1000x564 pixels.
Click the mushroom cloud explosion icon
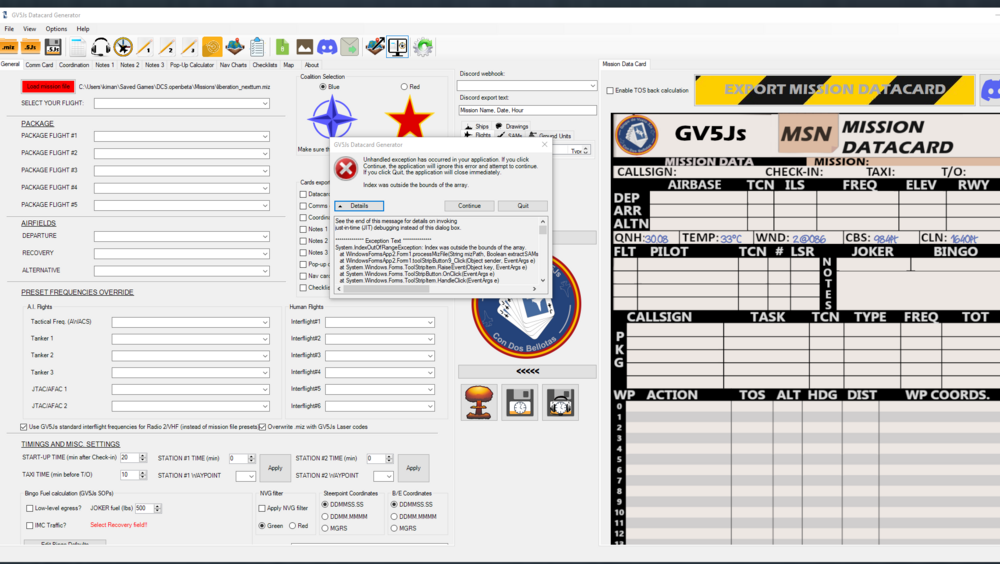tap(480, 402)
